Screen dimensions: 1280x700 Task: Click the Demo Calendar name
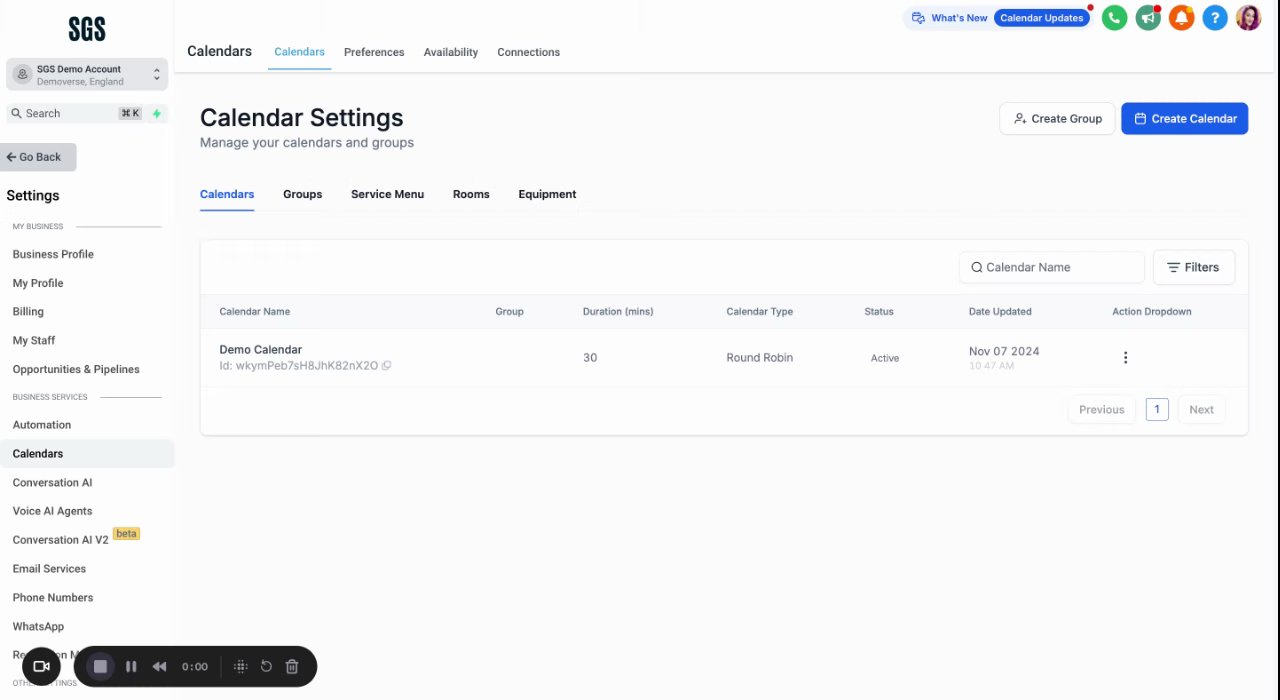click(x=260, y=350)
